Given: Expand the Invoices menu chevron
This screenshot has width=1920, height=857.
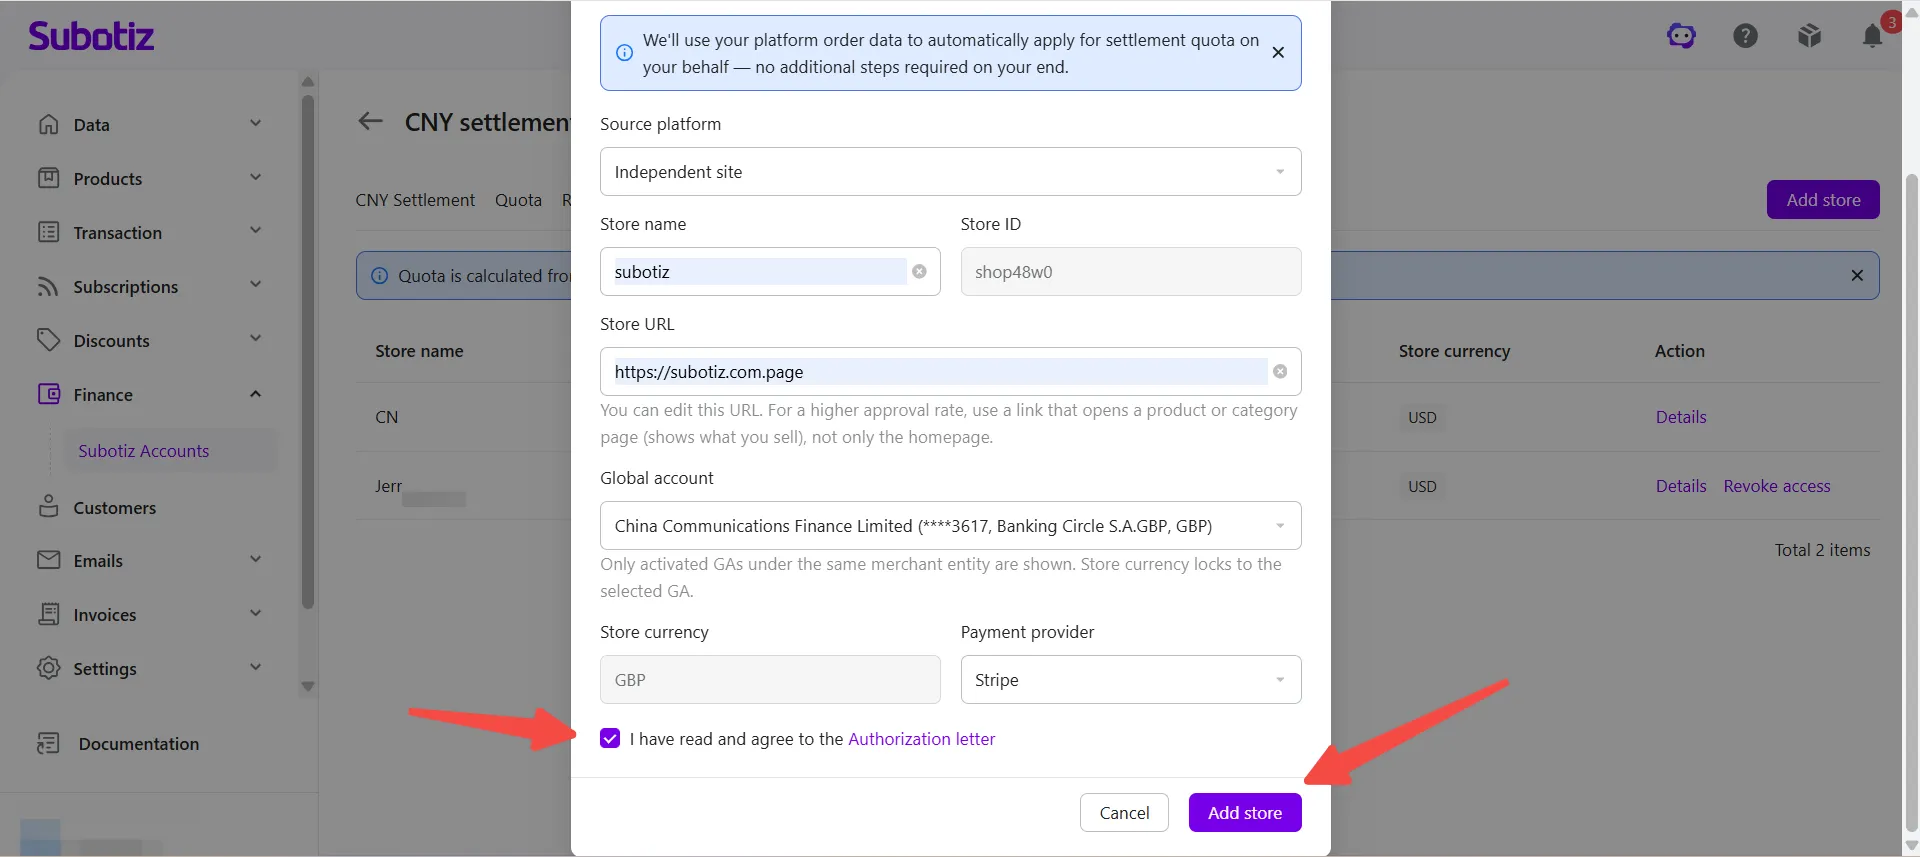Looking at the screenshot, I should 255,613.
